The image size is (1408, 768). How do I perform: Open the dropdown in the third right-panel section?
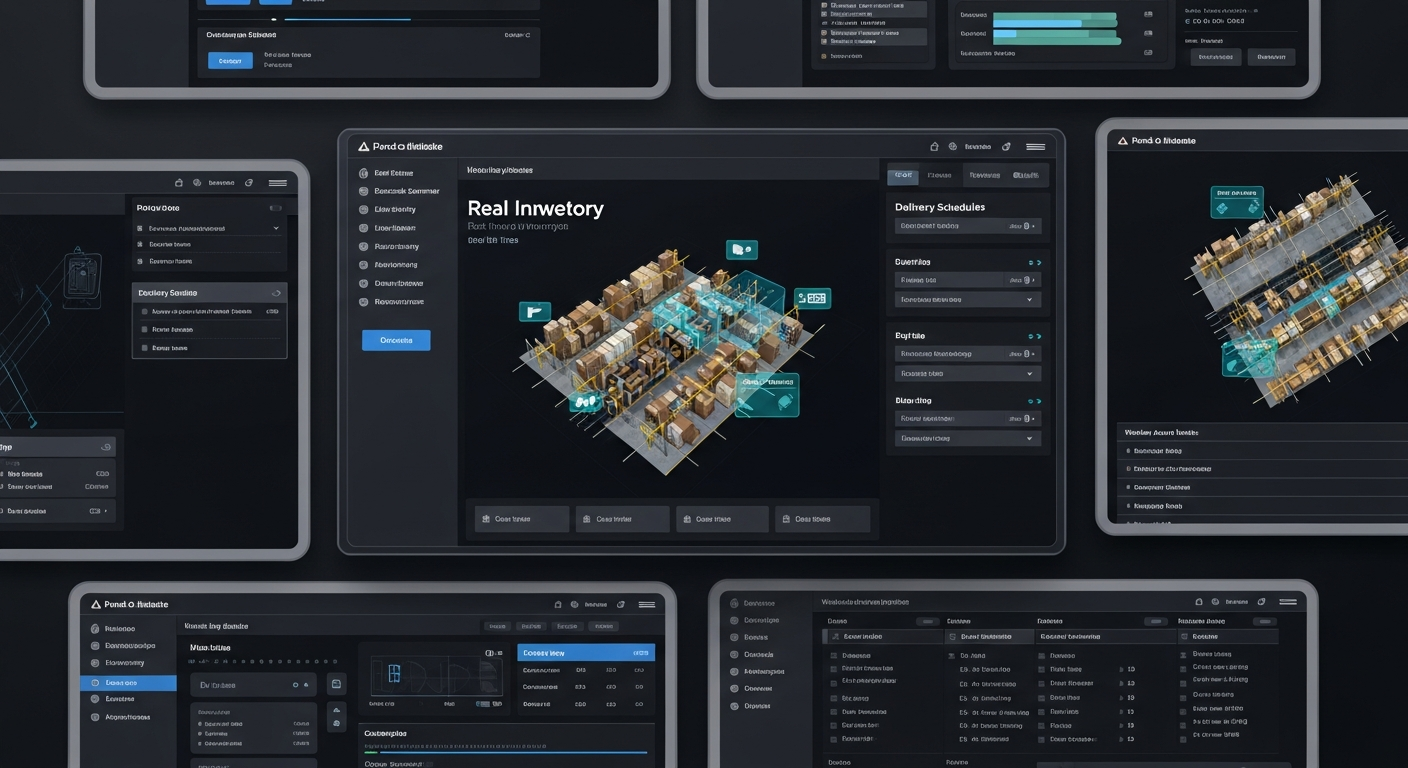pos(968,373)
